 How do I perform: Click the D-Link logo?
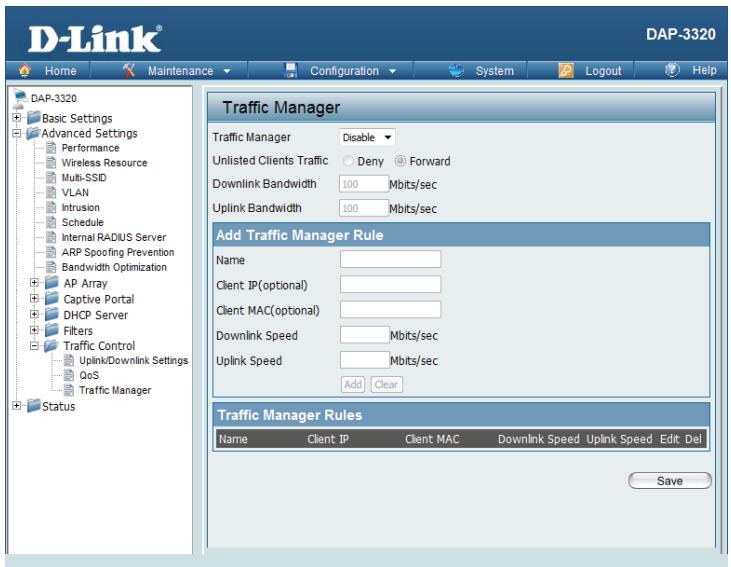[x=95, y=39]
